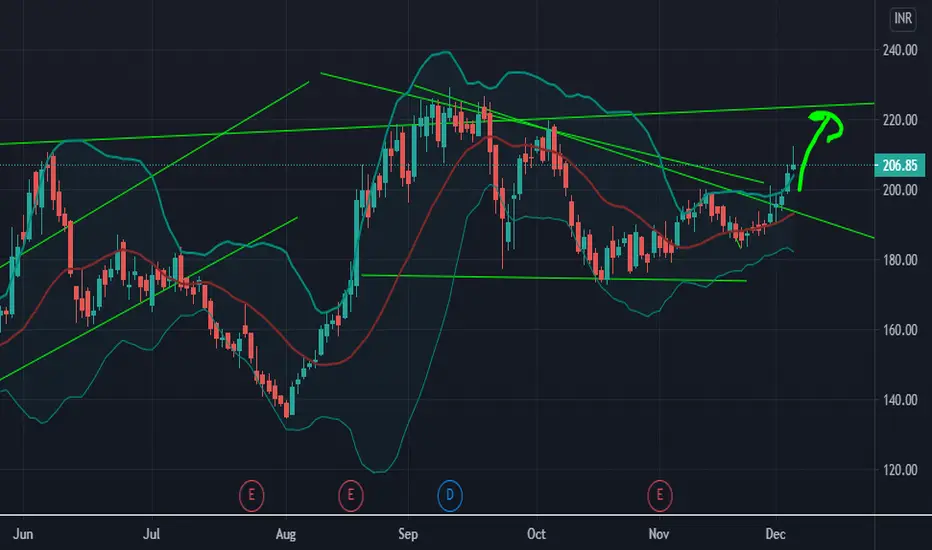This screenshot has height=550, width=932.
Task: Click the Nov date axis label
Action: (659, 534)
